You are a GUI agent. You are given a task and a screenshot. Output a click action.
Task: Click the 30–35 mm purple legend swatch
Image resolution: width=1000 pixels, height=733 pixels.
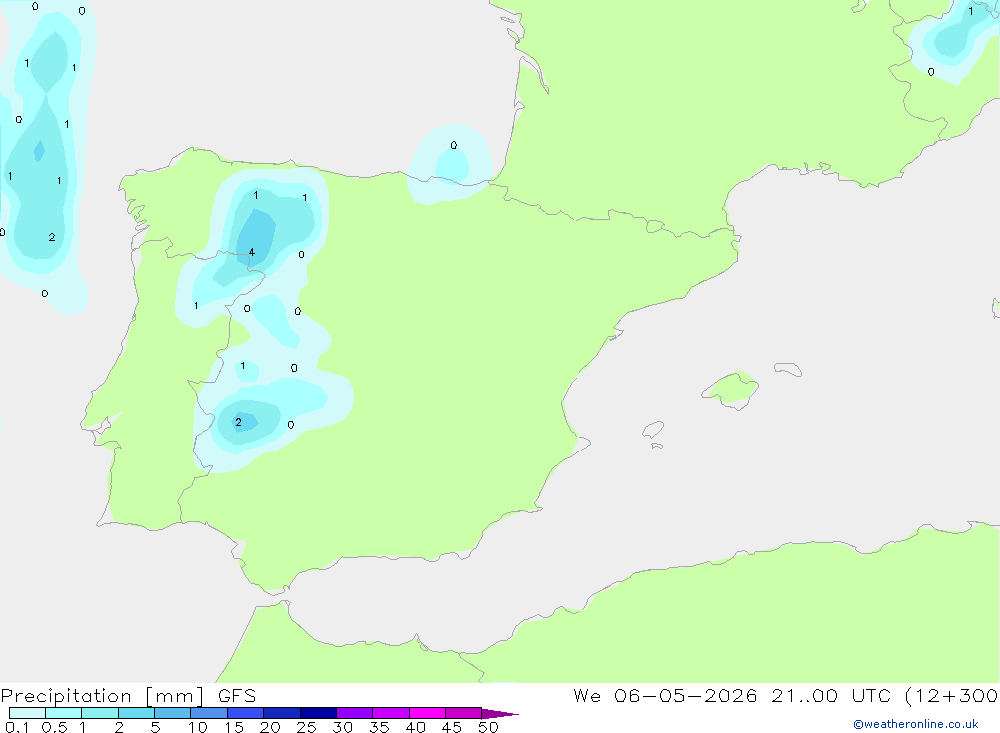coord(355,713)
